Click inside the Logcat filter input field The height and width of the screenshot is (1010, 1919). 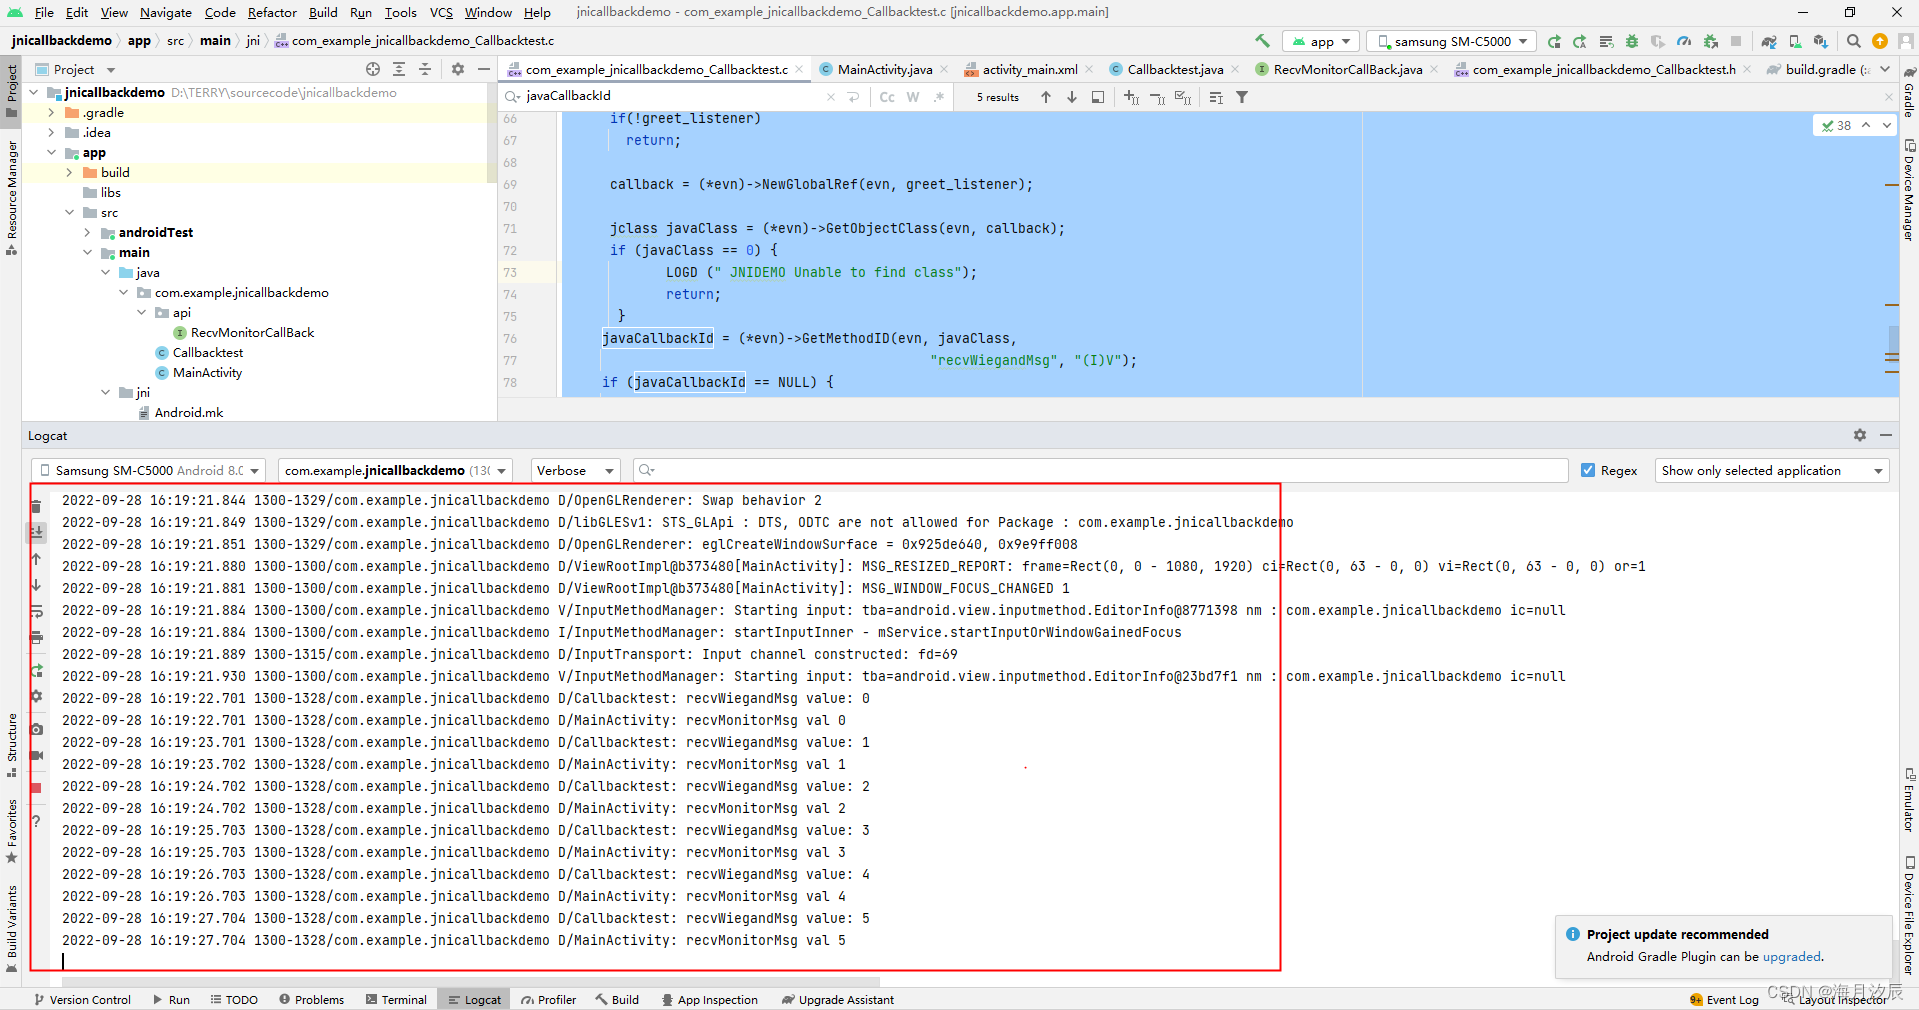1100,470
